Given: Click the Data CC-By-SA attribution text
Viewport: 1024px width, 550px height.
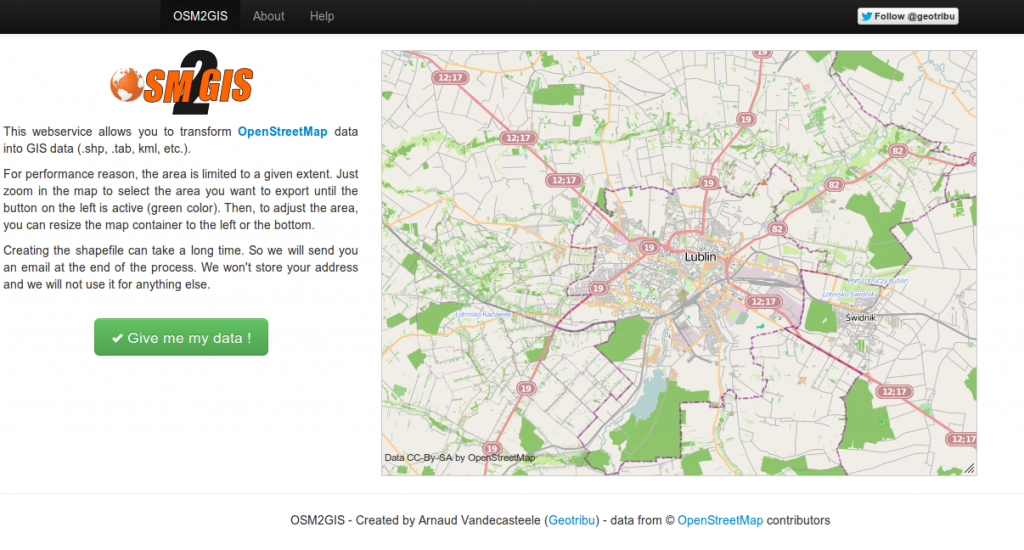Looking at the screenshot, I should tap(460, 457).
